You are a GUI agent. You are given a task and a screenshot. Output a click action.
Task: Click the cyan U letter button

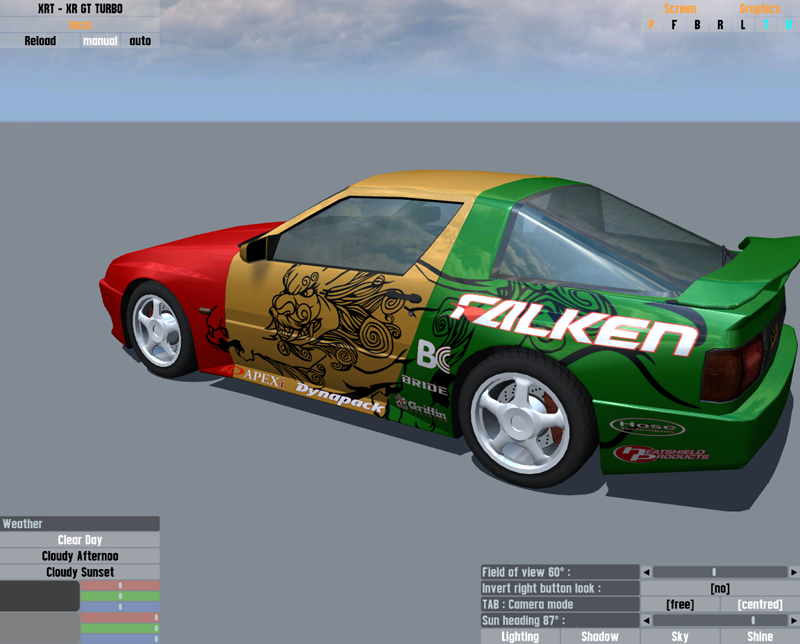coord(789,24)
